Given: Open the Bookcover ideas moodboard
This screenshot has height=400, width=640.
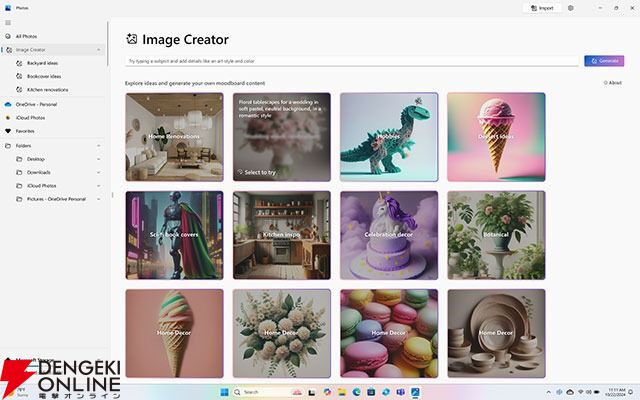Looking at the screenshot, I should (x=43, y=76).
